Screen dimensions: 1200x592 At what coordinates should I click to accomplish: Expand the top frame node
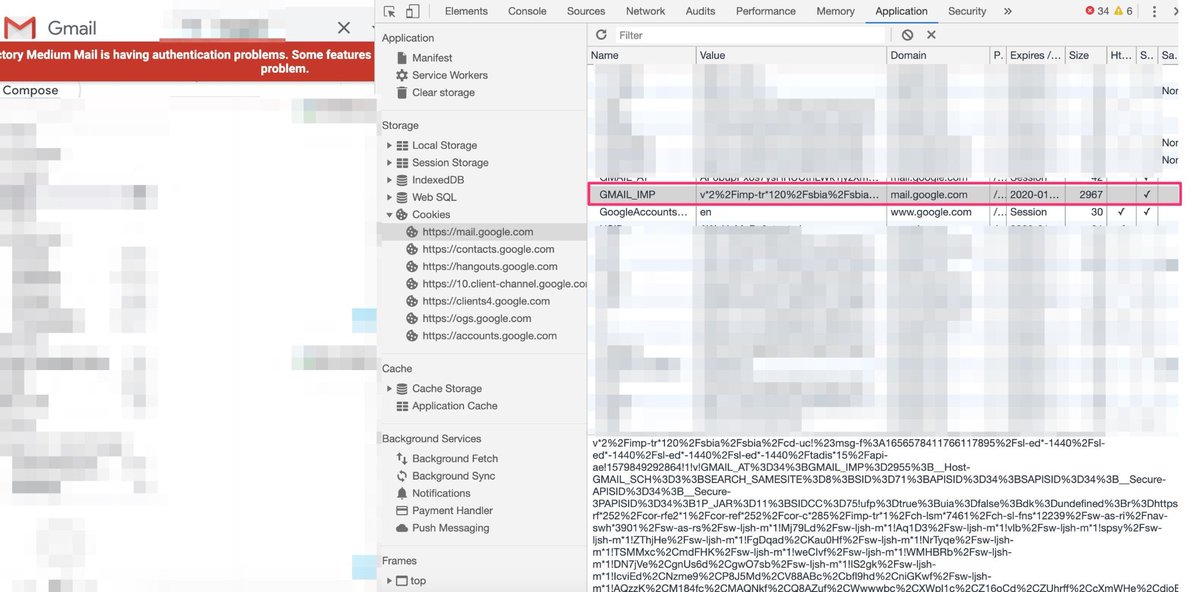click(x=390, y=580)
